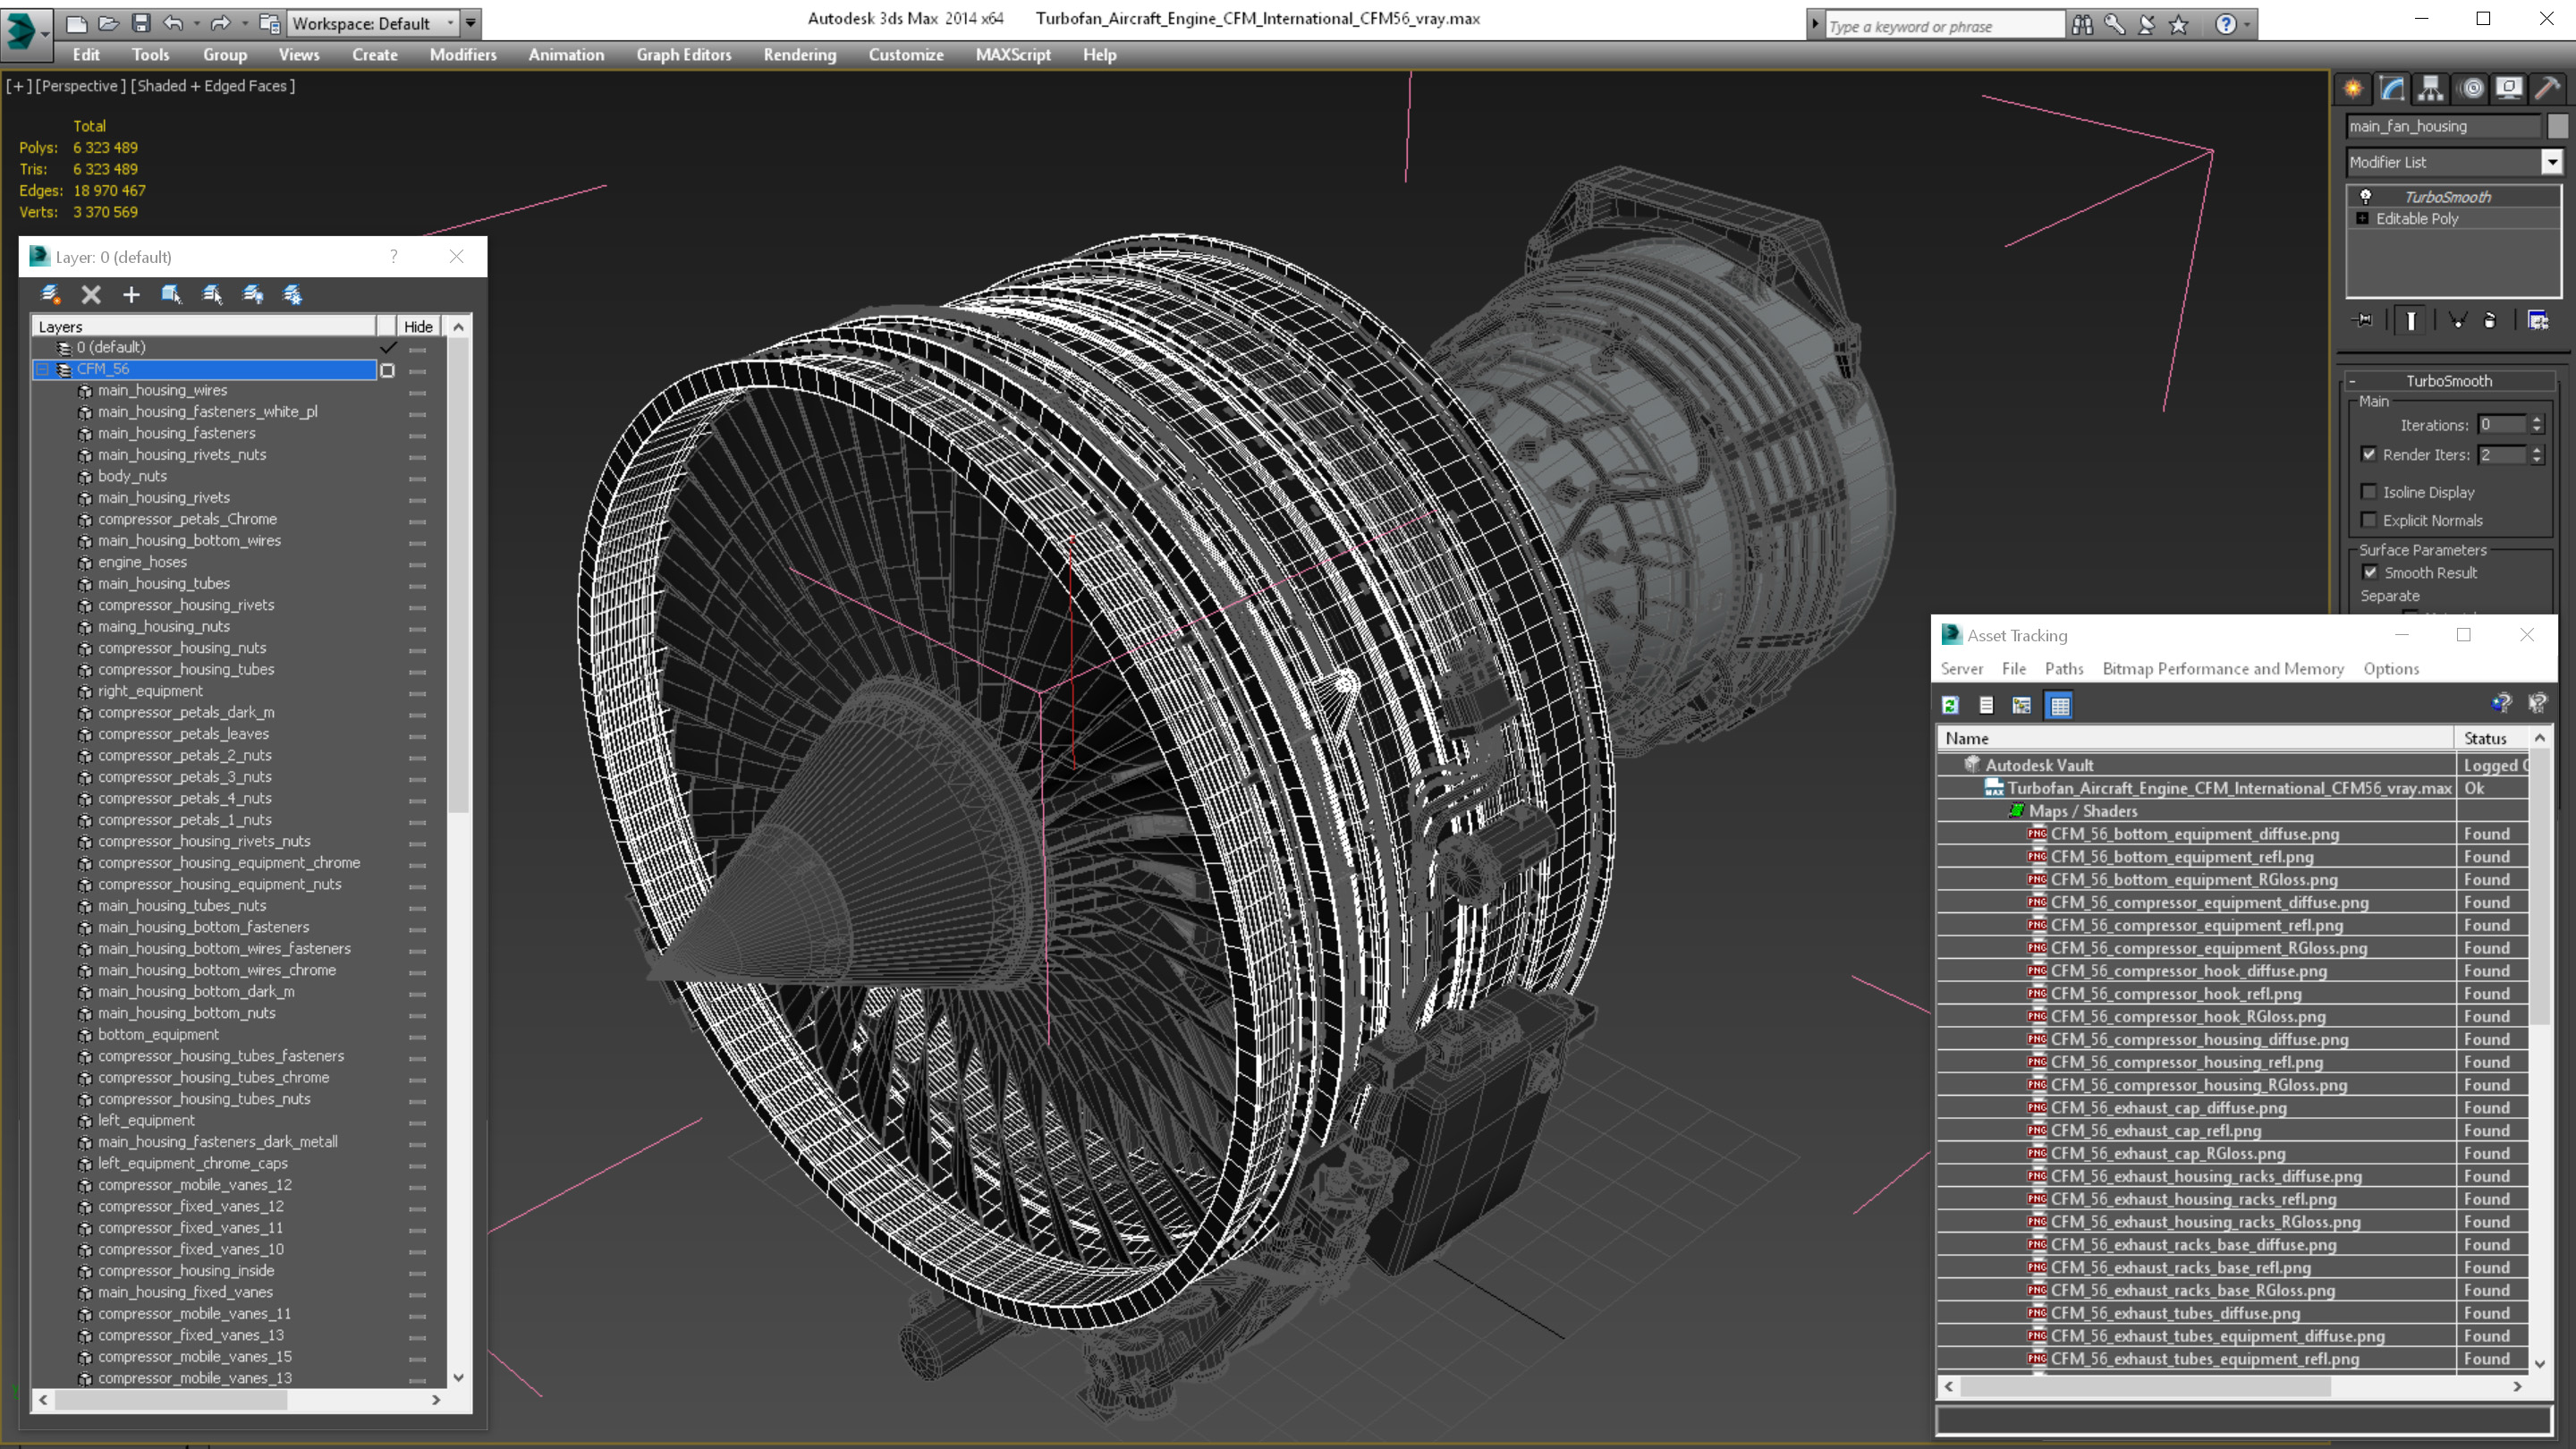Open the Rendering menu

tap(799, 55)
